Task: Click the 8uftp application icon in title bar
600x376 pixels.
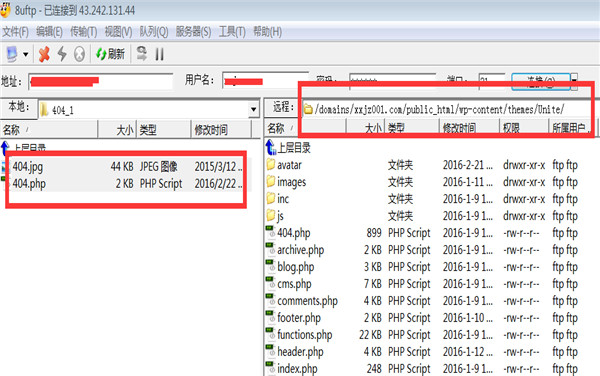Action: point(5,10)
